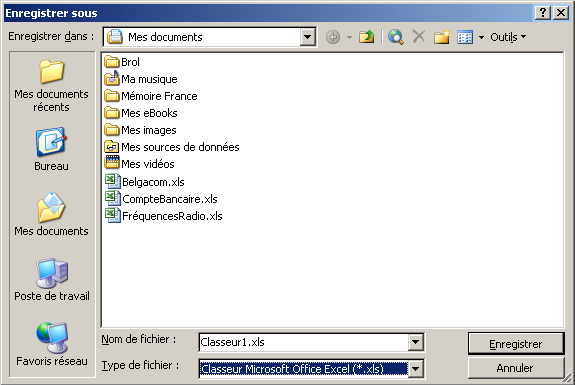Select Bureau in the places bar
The width and height of the screenshot is (575, 385).
pyautogui.click(x=51, y=150)
